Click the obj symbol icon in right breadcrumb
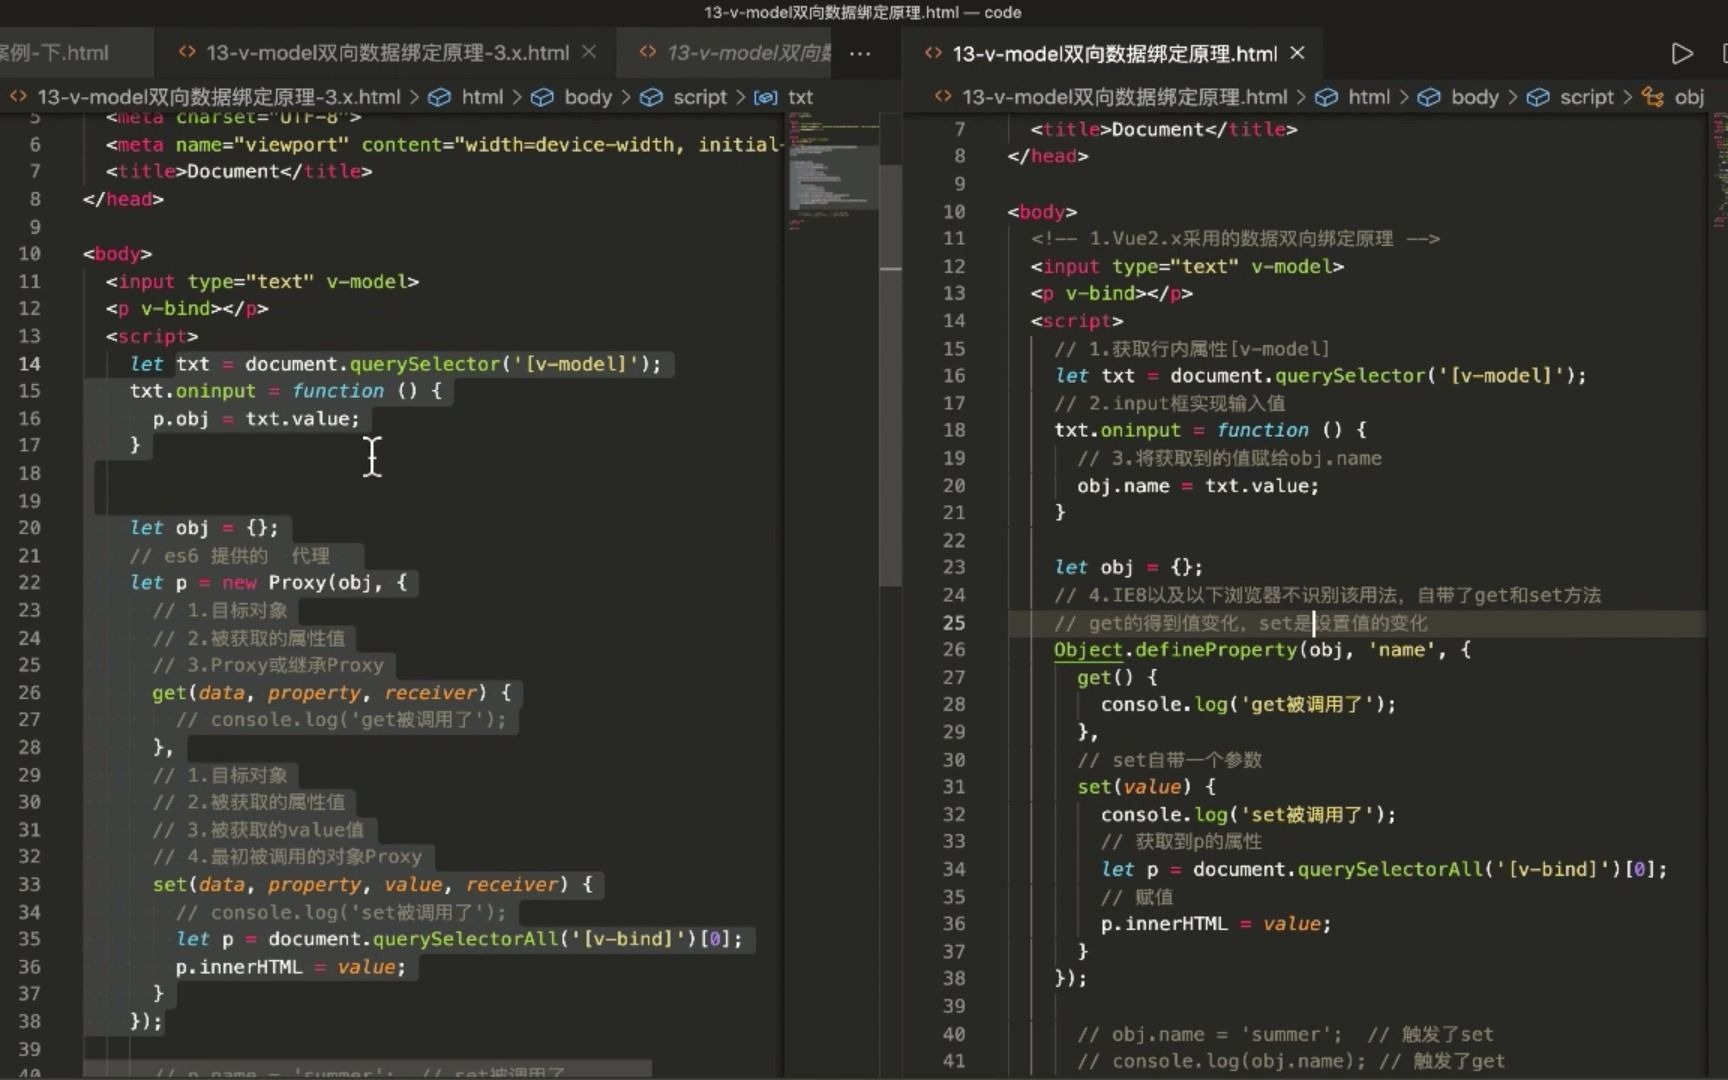The height and width of the screenshot is (1080, 1728). (x=1653, y=97)
